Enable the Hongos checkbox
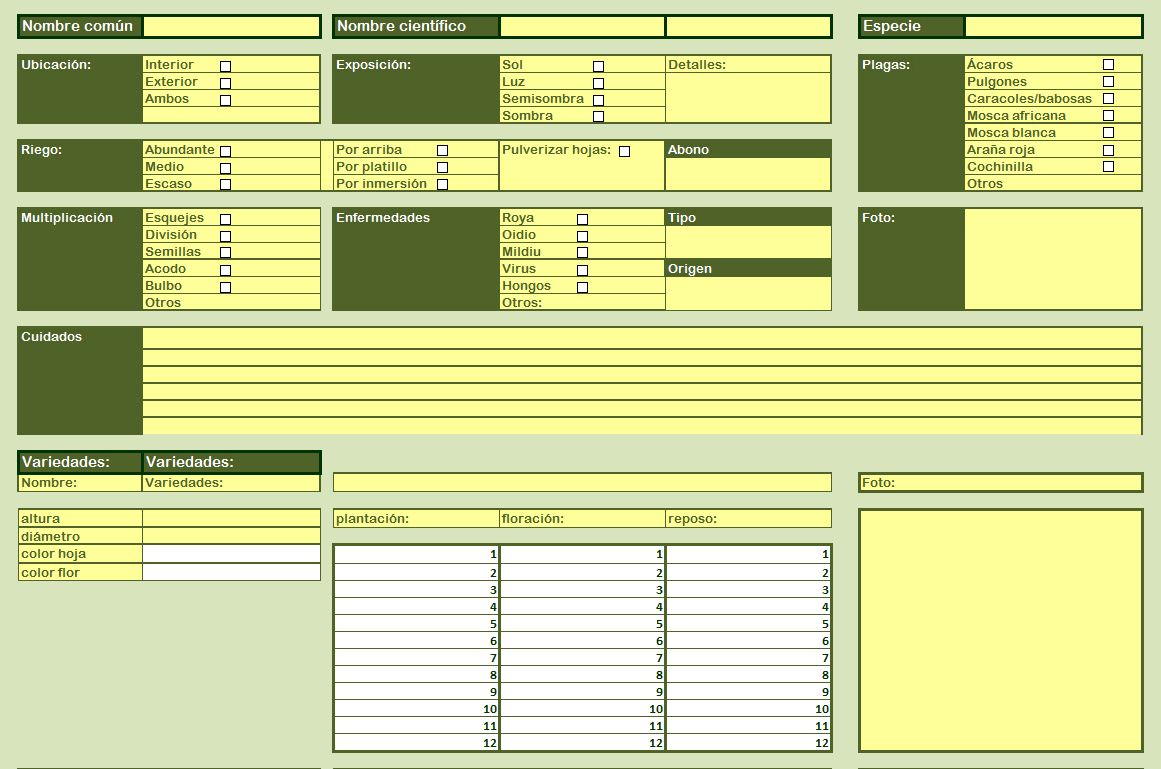The image size is (1161, 769). (x=583, y=288)
